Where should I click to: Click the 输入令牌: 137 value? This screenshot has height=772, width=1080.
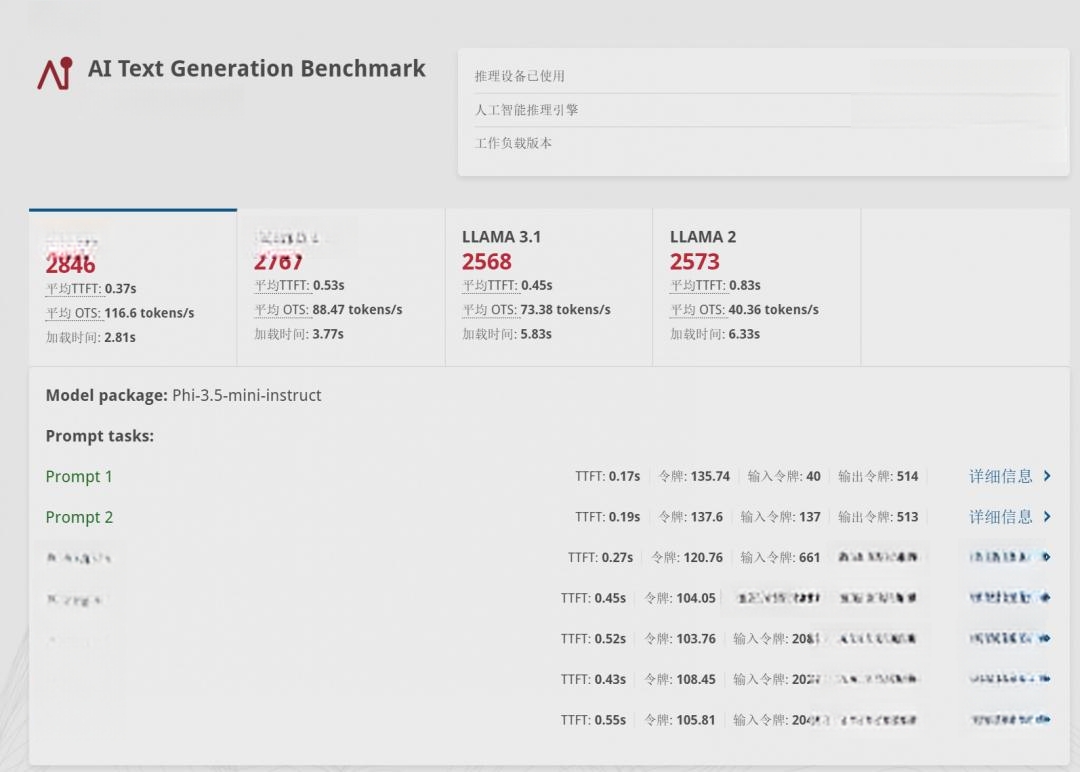tap(780, 517)
